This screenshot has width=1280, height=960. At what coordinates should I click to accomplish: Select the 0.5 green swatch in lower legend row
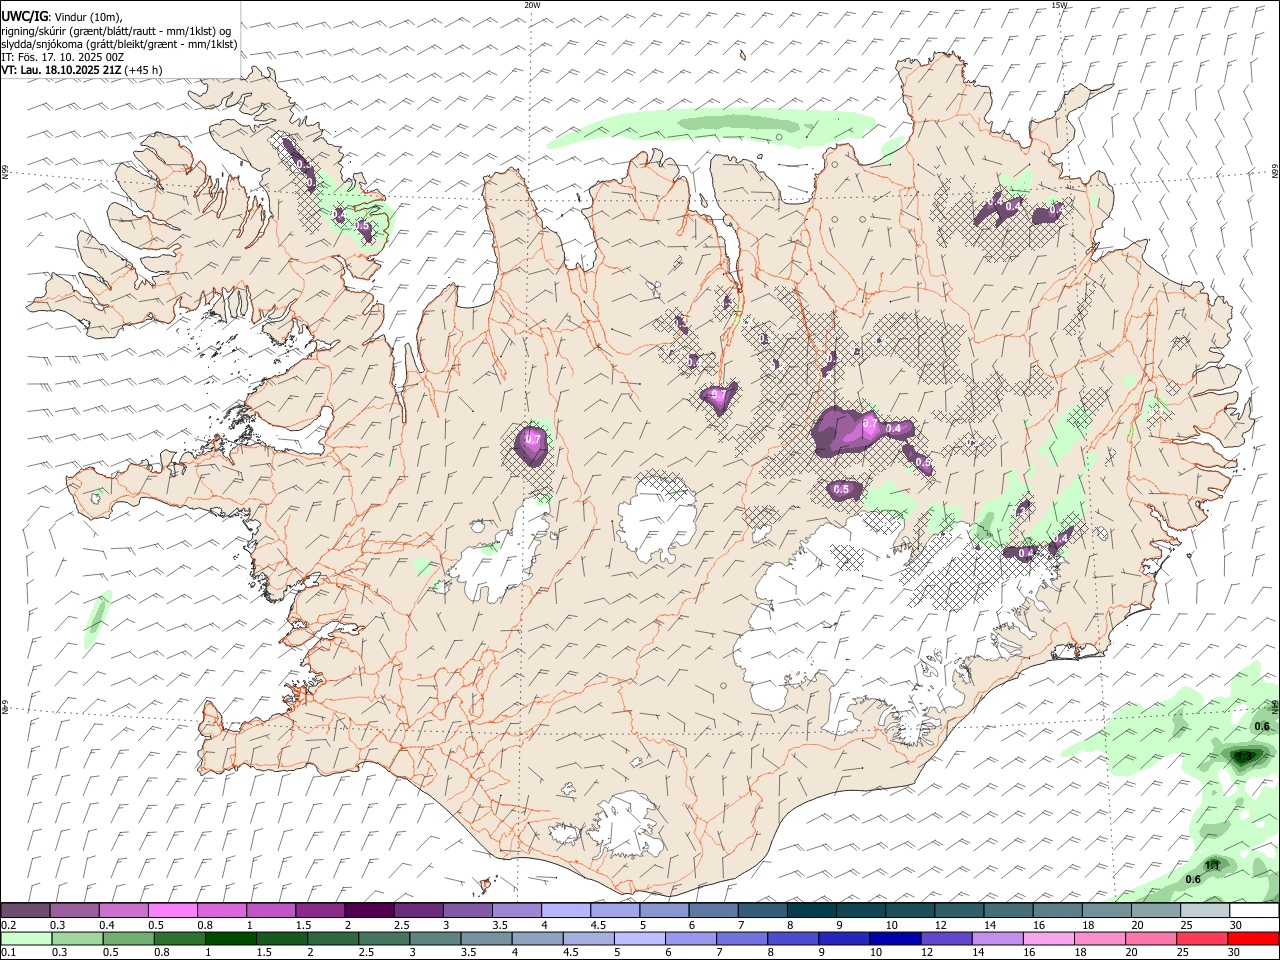pos(128,938)
